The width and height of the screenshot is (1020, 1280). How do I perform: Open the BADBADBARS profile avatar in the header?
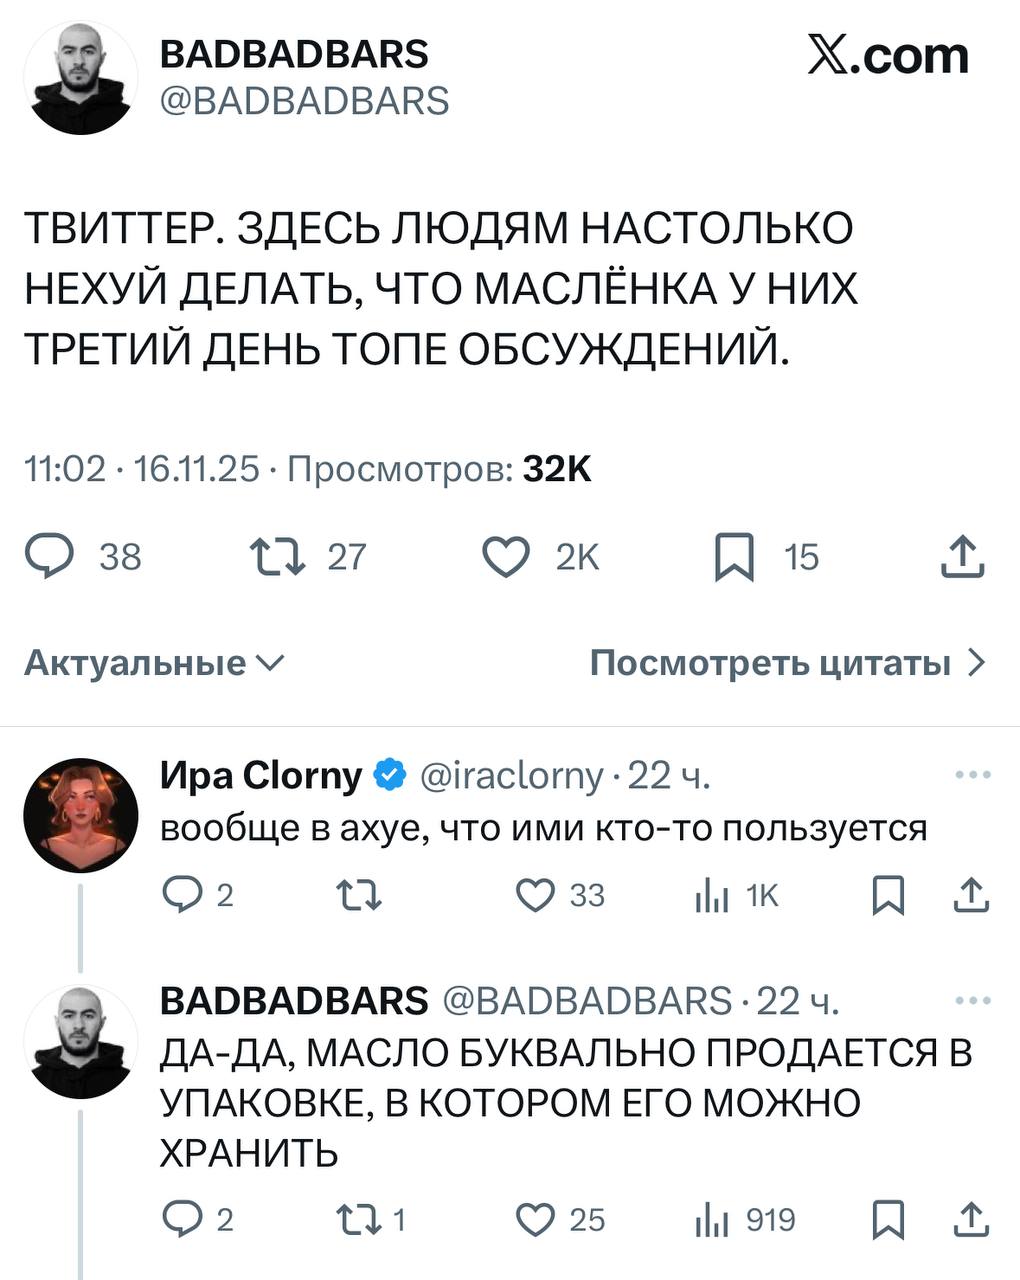83,78
